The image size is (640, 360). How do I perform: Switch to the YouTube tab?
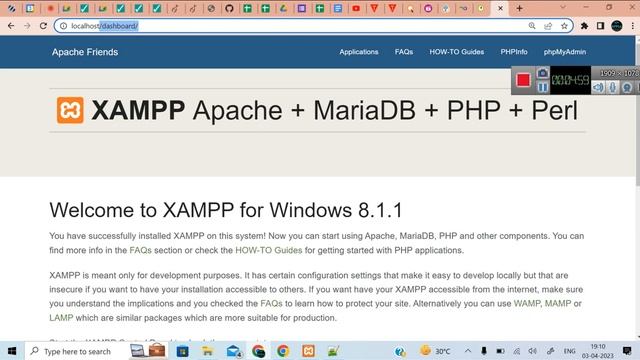(x=356, y=8)
